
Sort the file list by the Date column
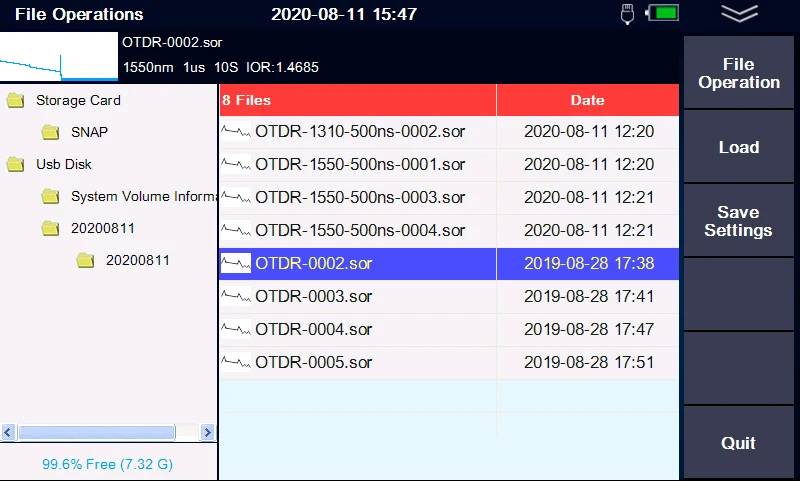587,100
